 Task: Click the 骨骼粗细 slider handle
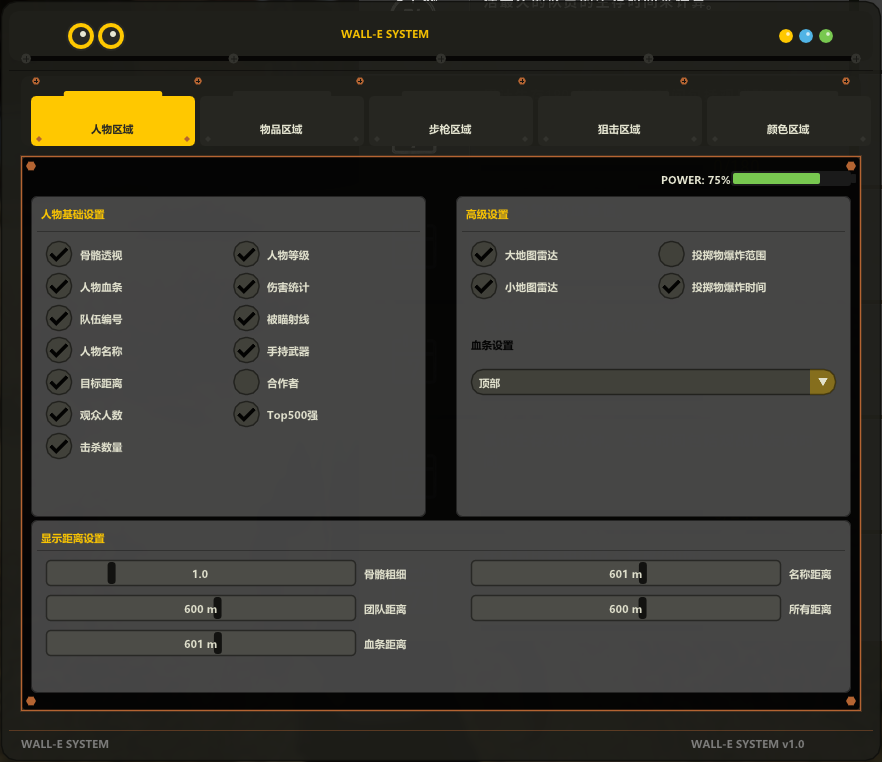(112, 573)
